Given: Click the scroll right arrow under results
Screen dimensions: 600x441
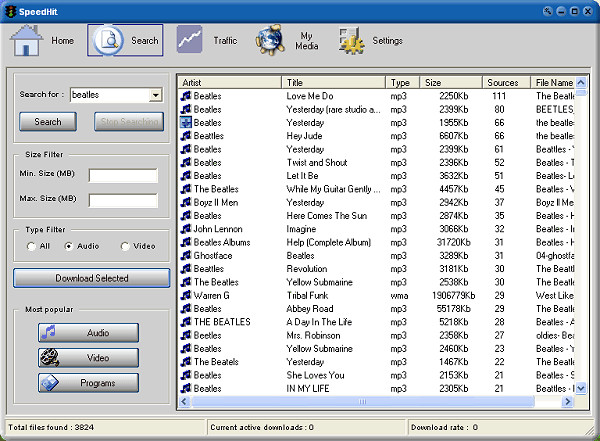Looking at the screenshot, I should (567, 401).
